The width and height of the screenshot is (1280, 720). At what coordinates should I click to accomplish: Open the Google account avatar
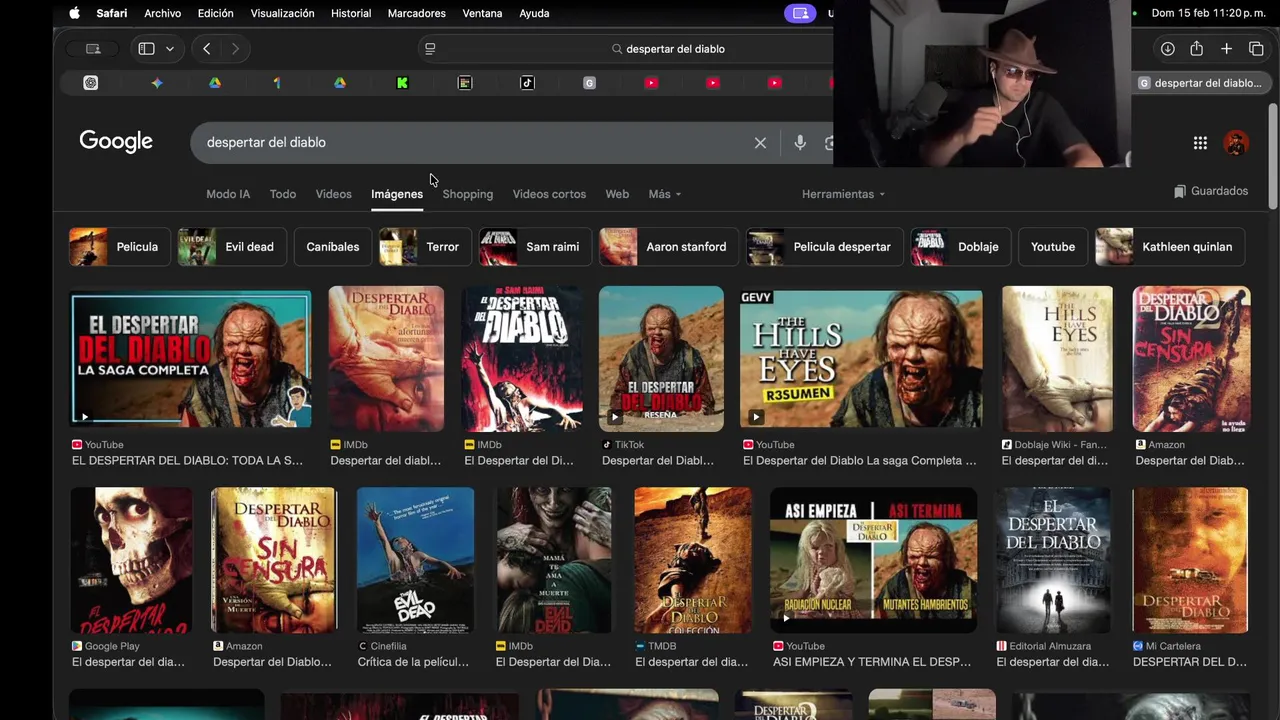point(1236,143)
